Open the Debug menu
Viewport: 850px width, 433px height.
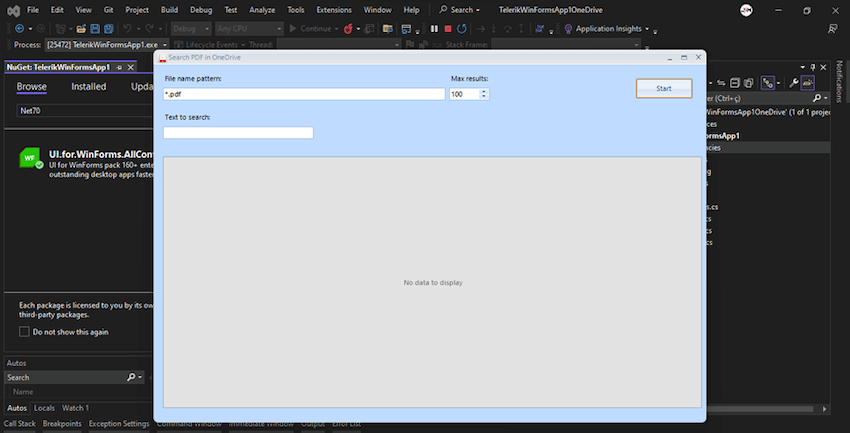(201, 10)
